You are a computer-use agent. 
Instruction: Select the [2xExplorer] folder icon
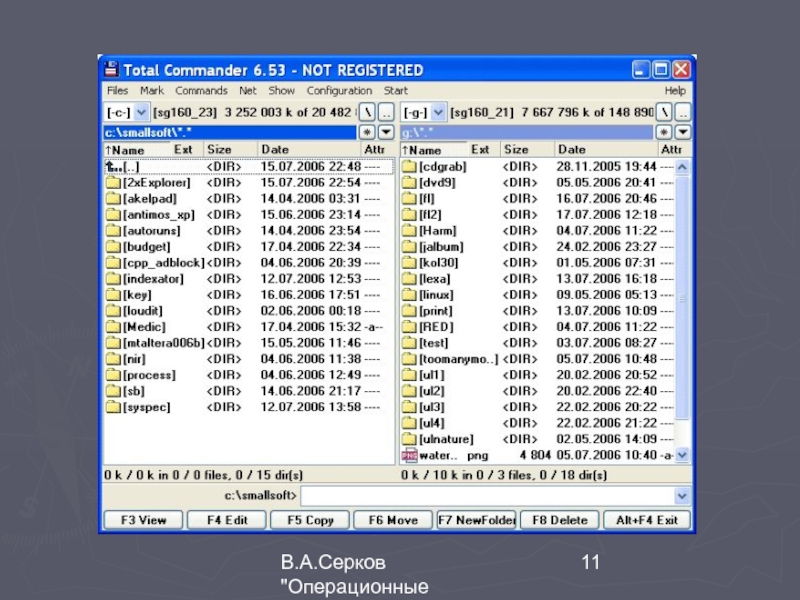pos(113,183)
